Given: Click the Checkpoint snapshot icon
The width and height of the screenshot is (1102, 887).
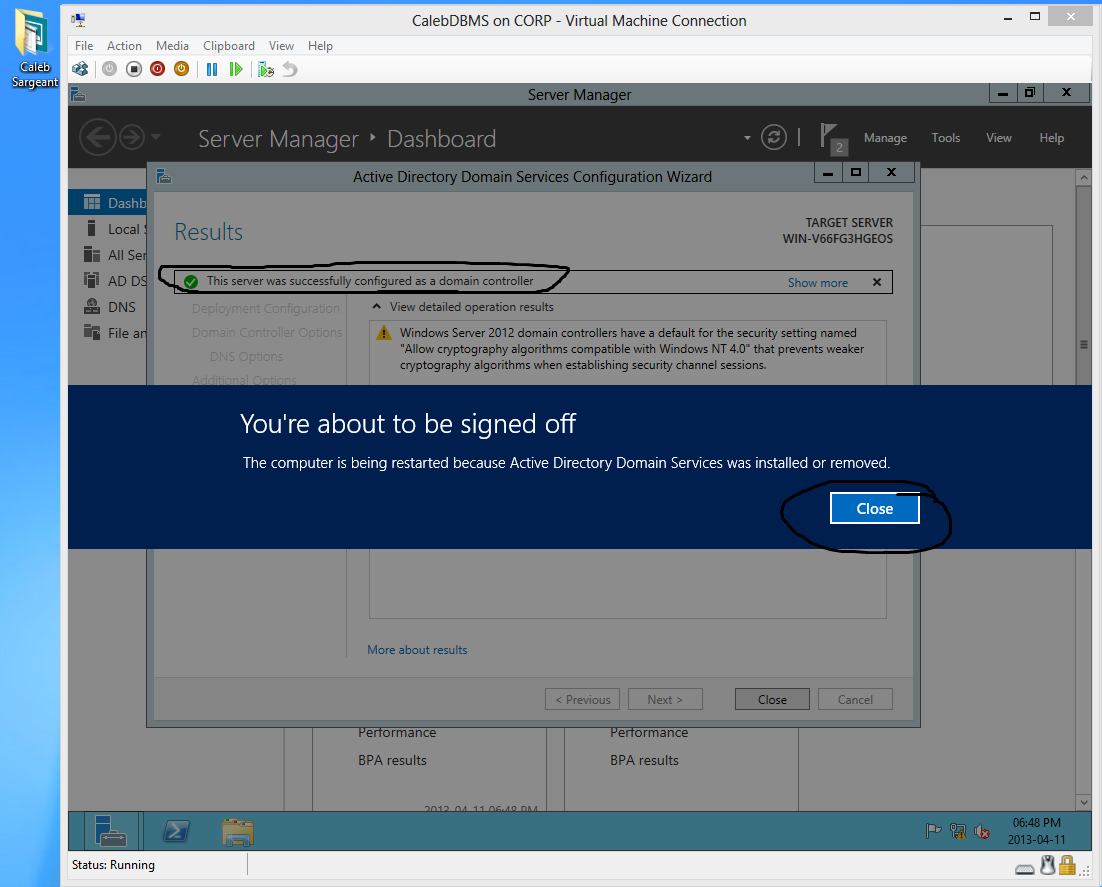Looking at the screenshot, I should tap(266, 69).
